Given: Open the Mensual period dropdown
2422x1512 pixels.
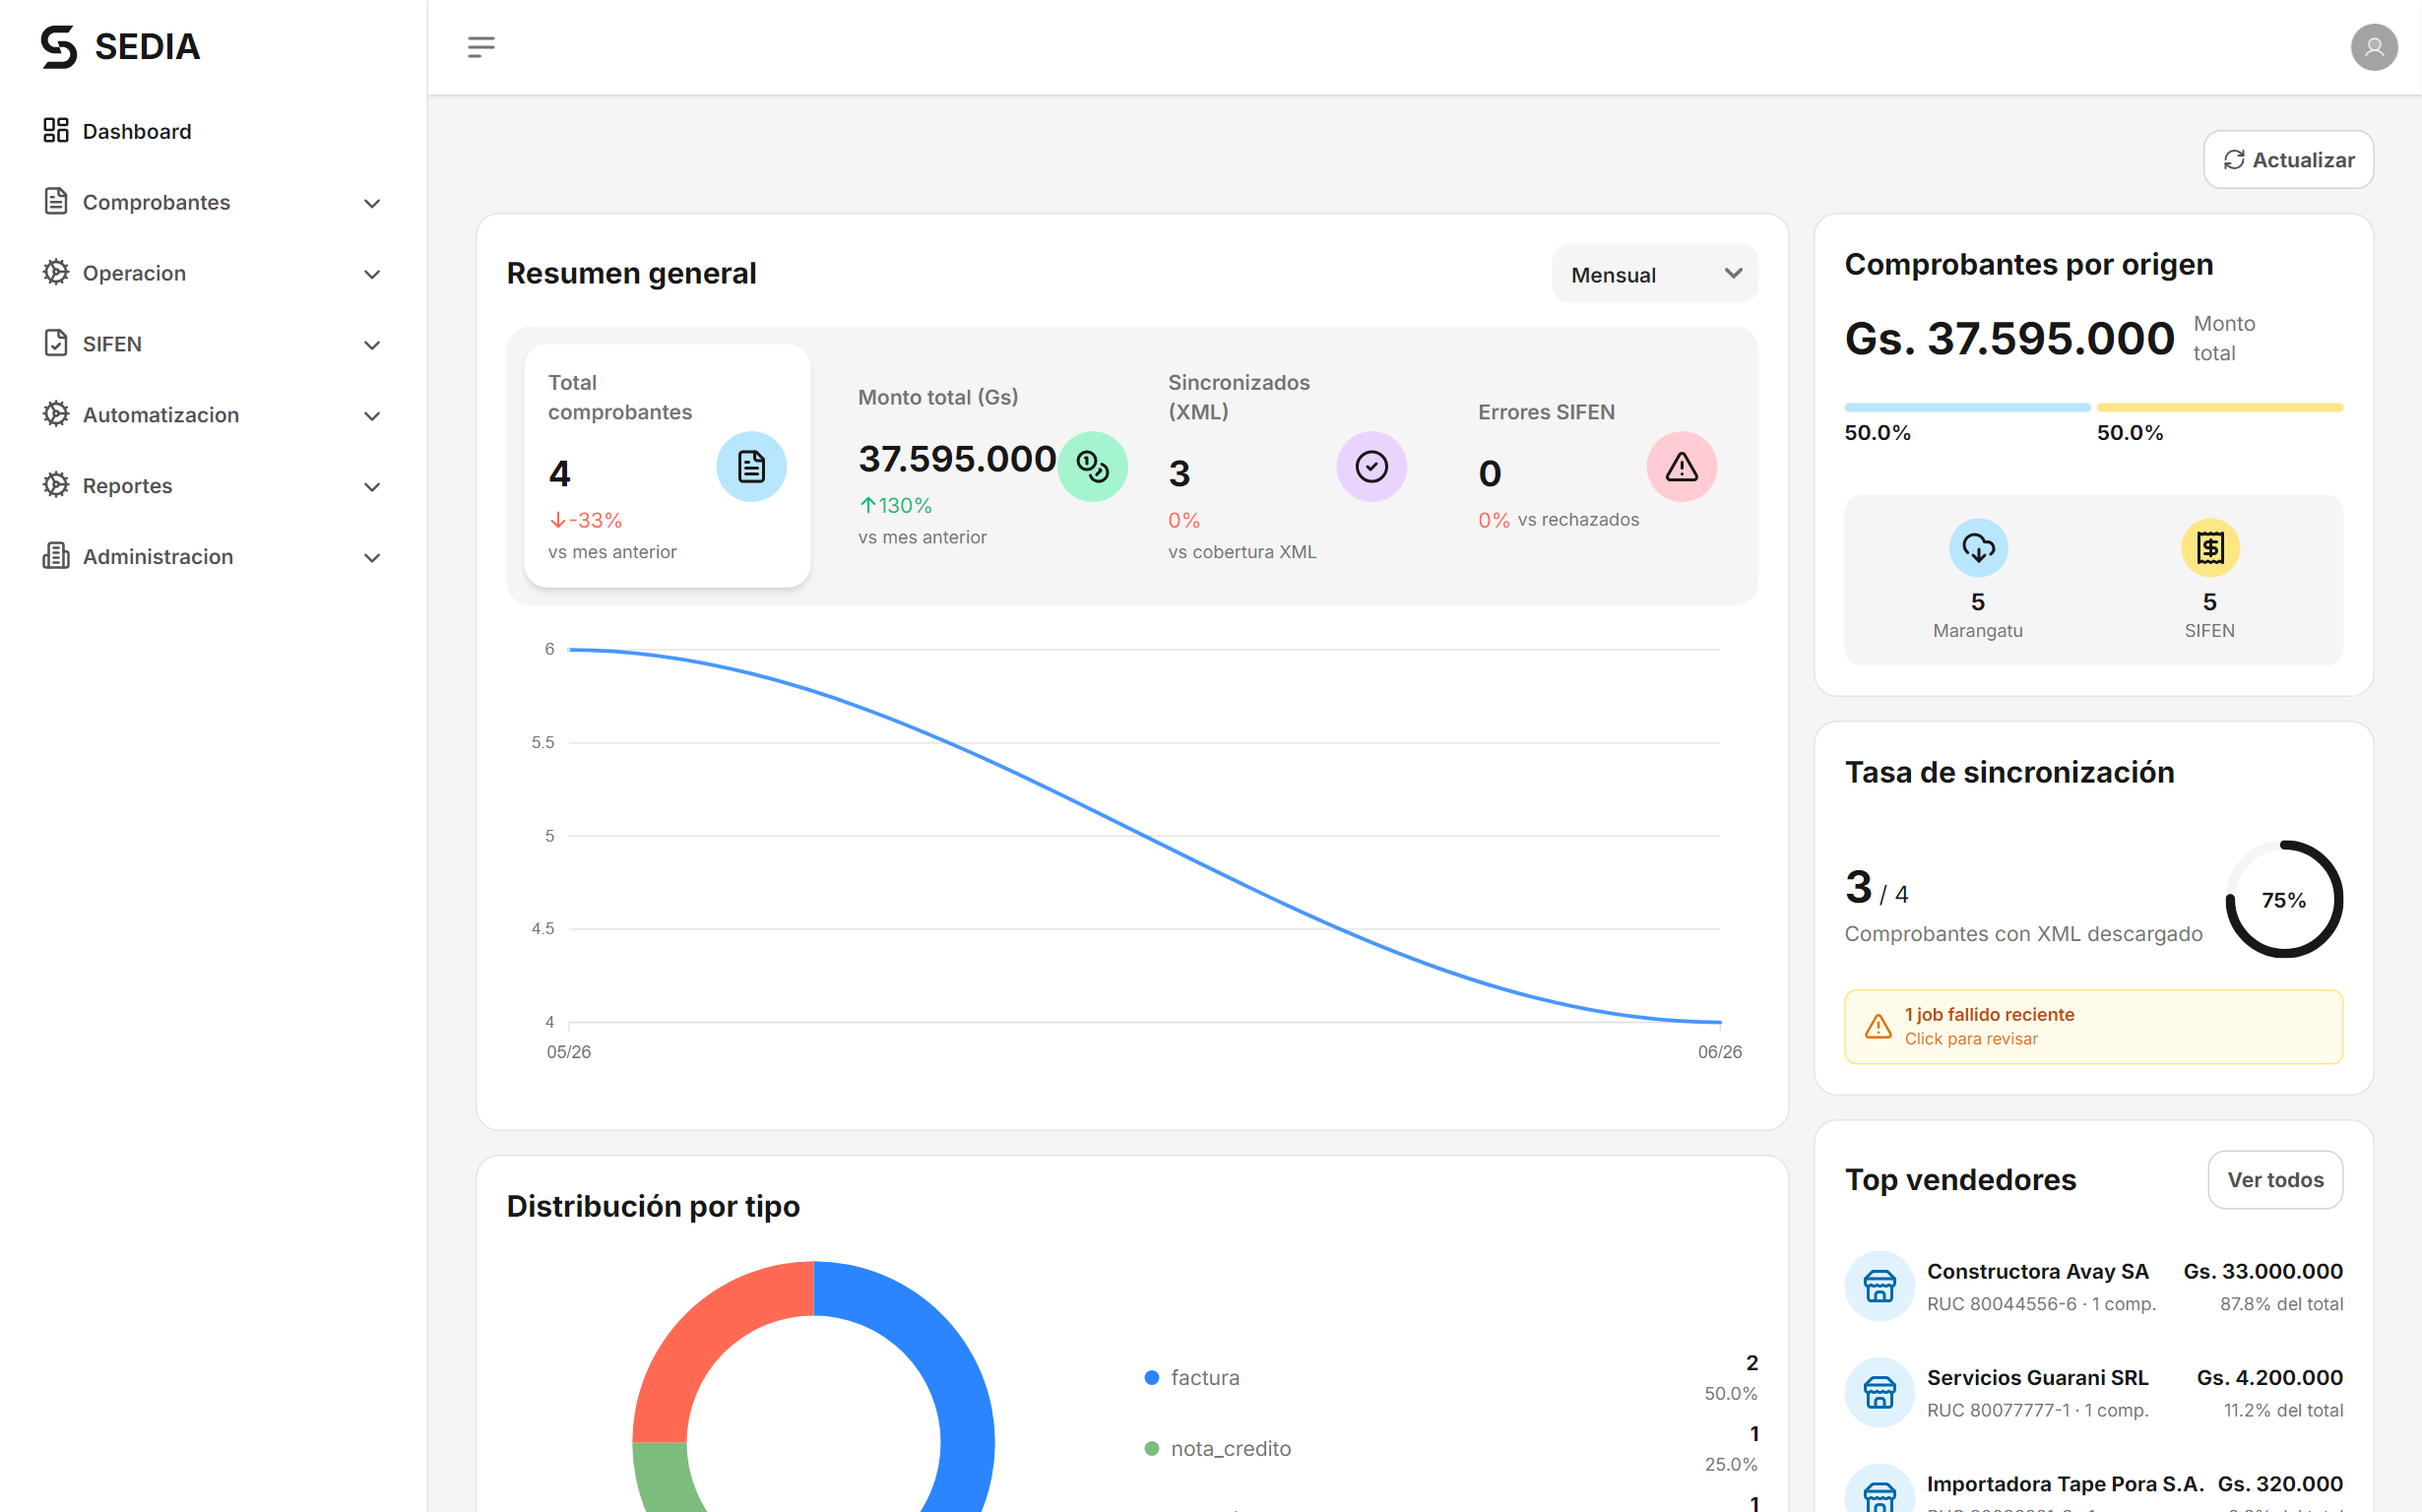Looking at the screenshot, I should (x=1654, y=274).
